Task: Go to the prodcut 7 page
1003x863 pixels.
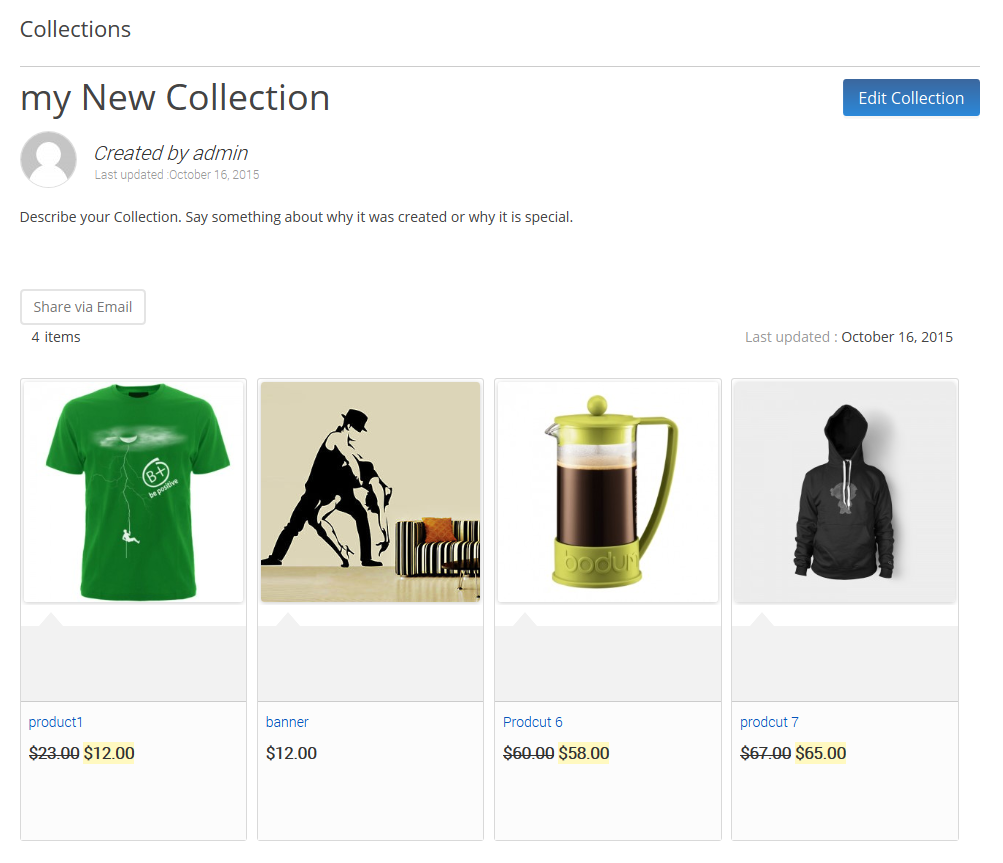Action: 769,722
